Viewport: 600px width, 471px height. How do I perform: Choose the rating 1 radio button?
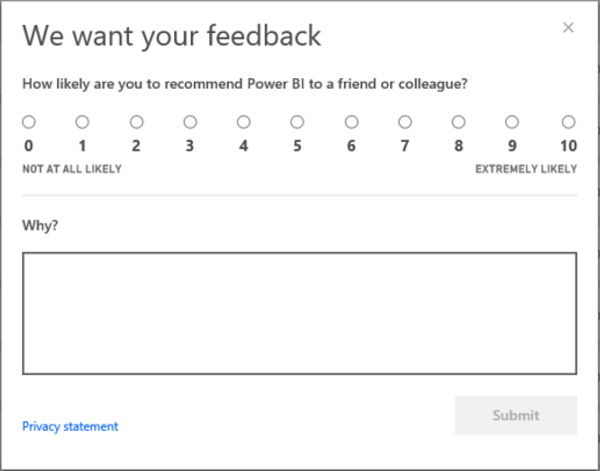coord(82,122)
